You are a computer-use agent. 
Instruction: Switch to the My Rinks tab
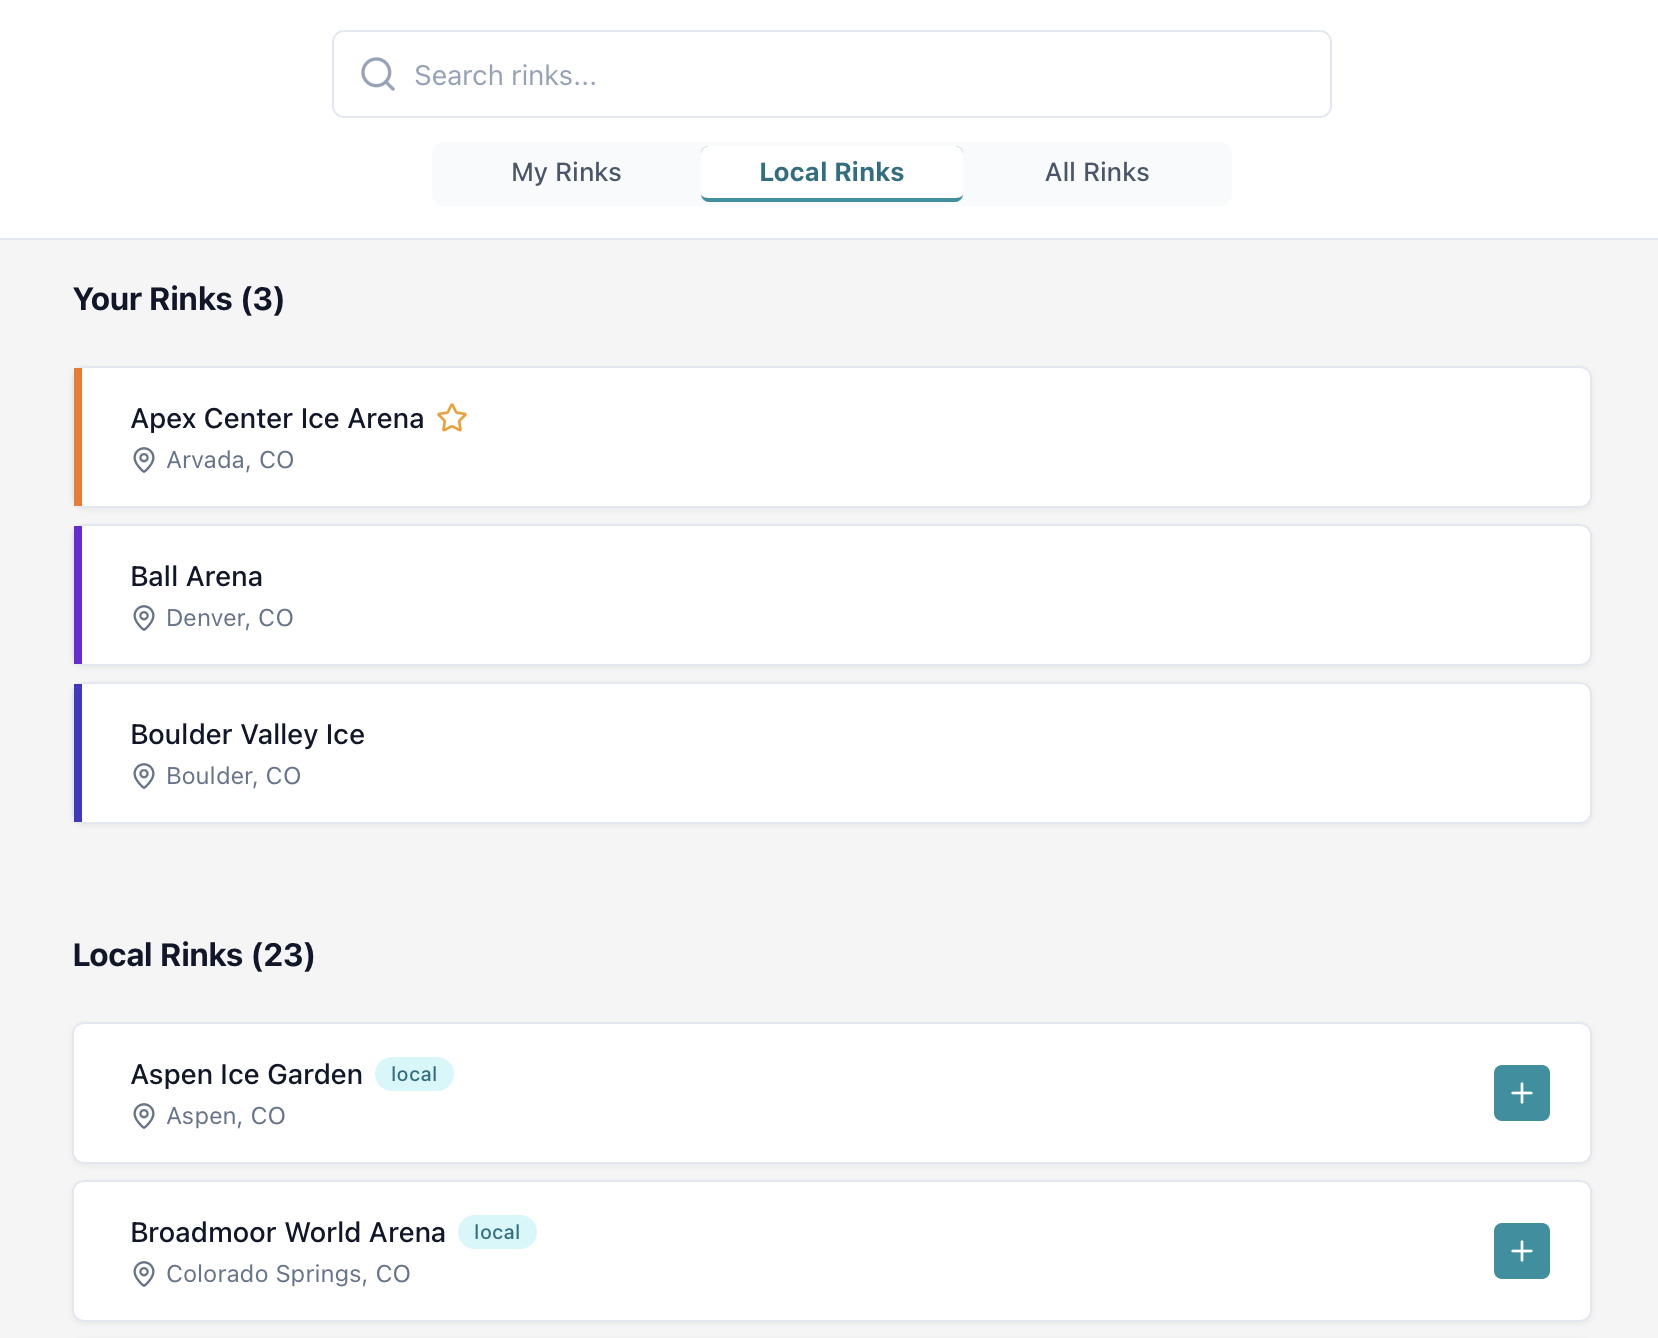(565, 172)
